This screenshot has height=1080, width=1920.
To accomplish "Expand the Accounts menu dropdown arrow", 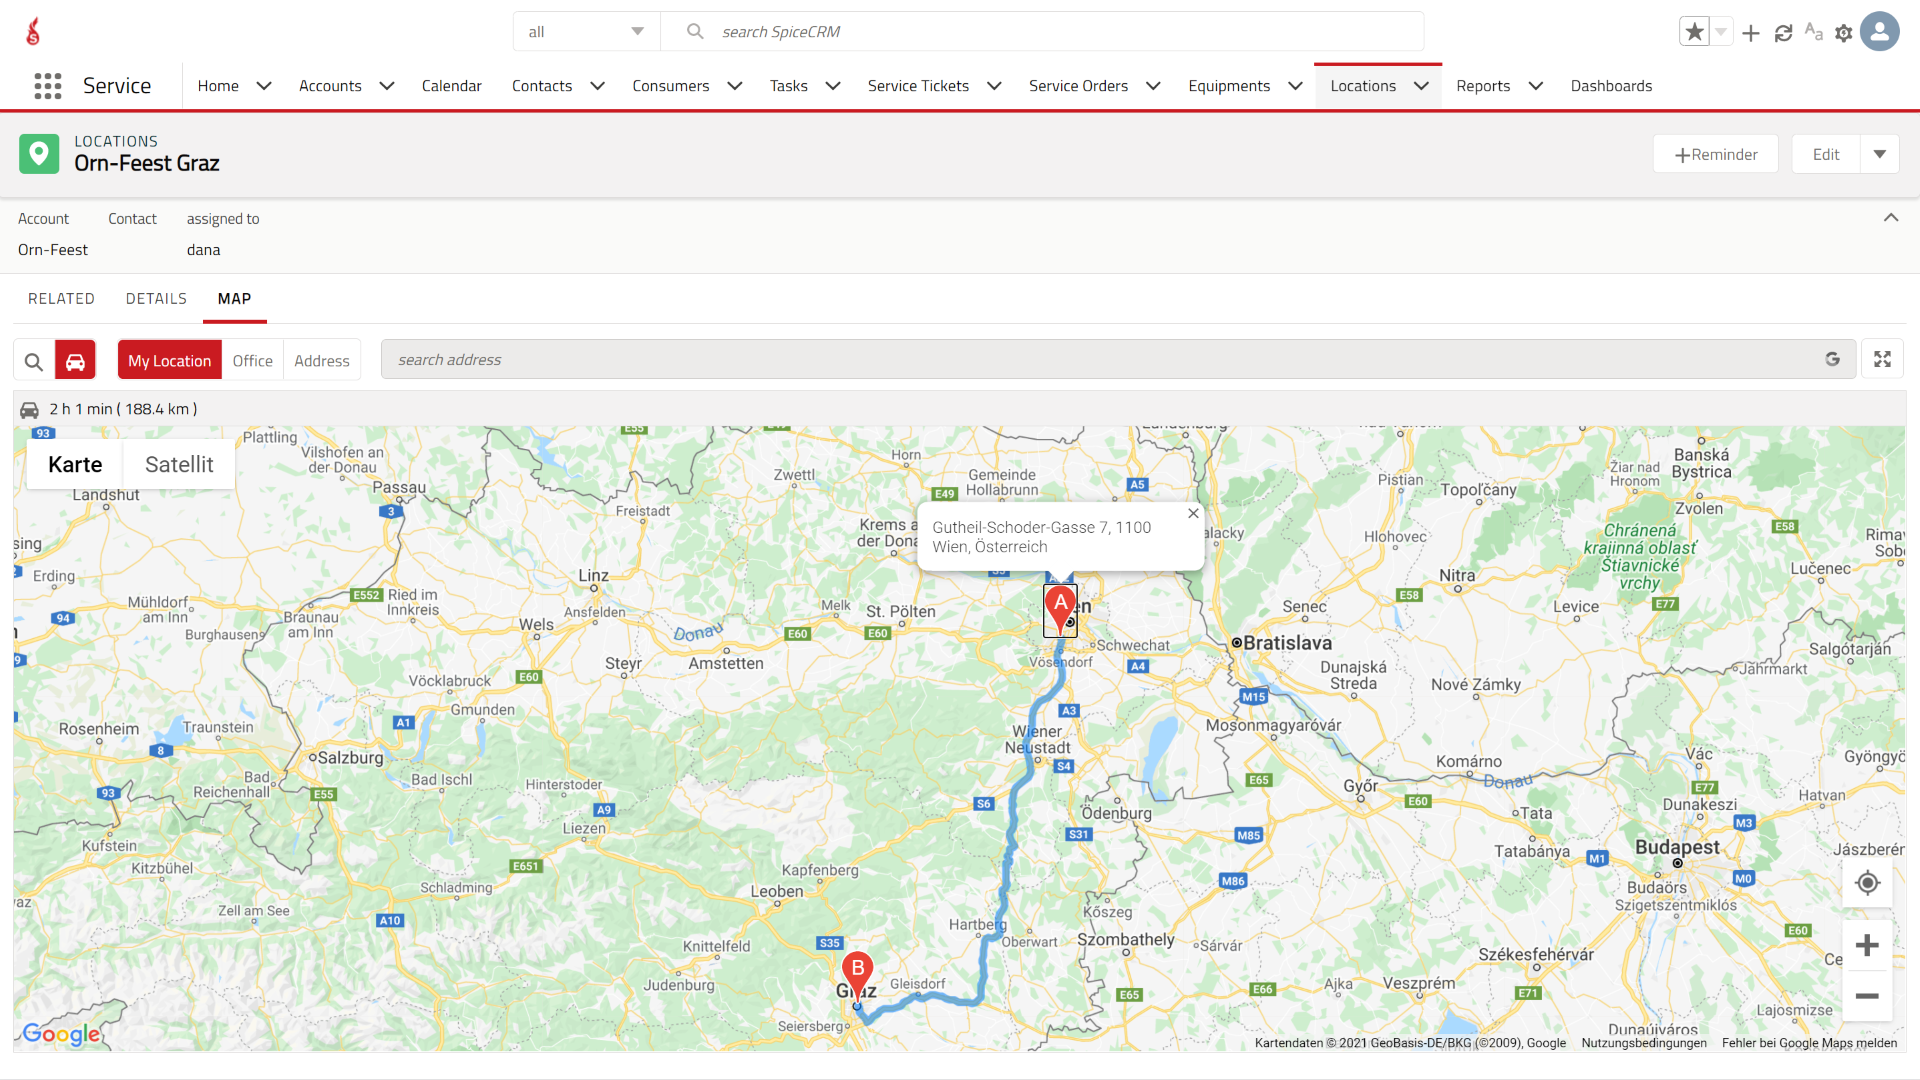I will [387, 86].
